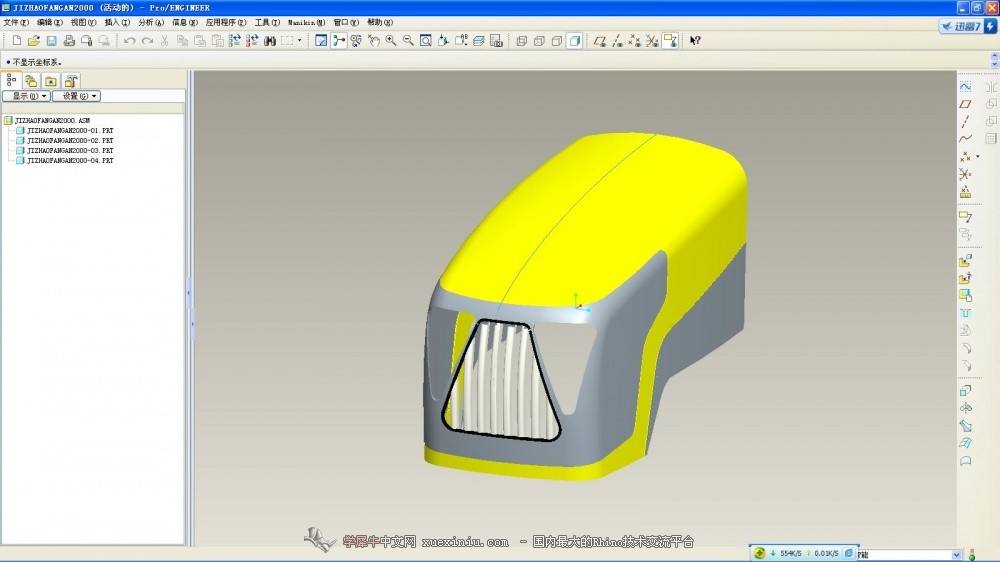Select the Extrude tool icon
This screenshot has width=1000, height=562.
[966, 390]
